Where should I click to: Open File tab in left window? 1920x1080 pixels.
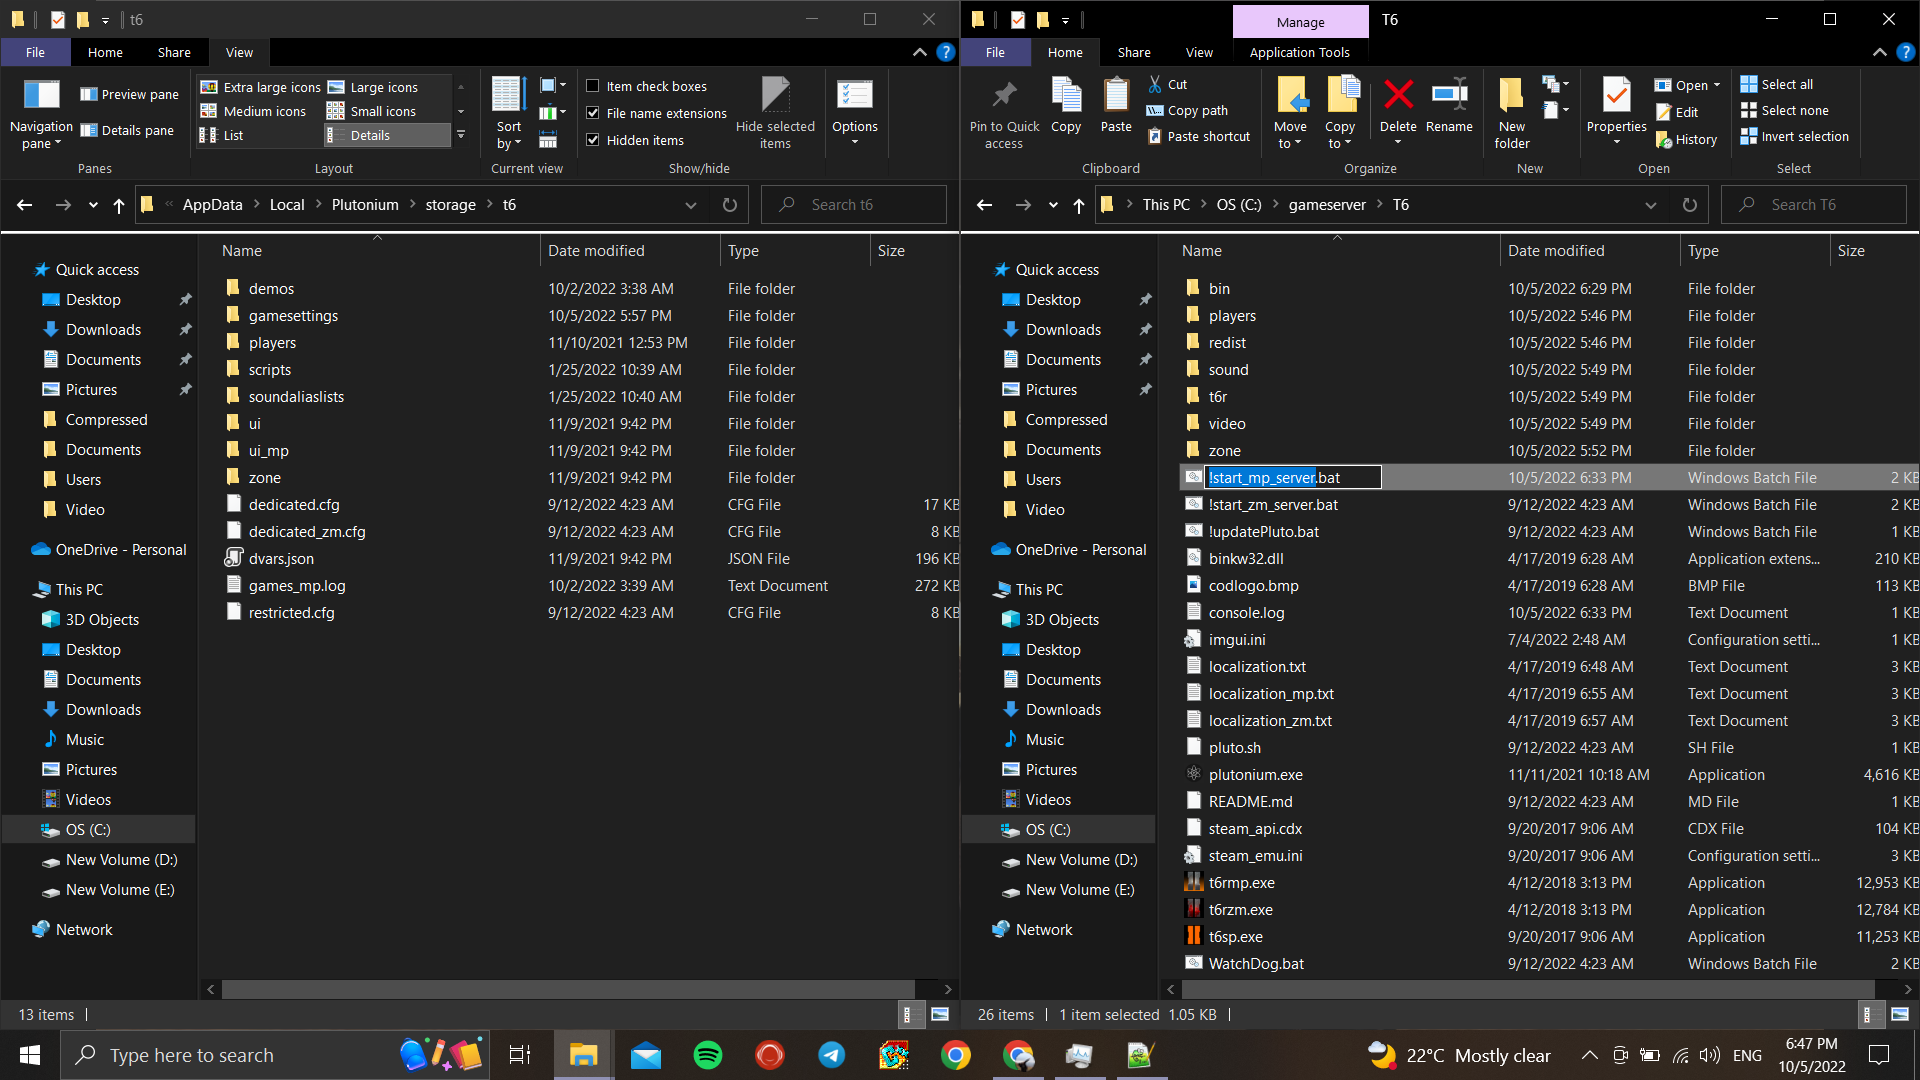[x=35, y=52]
